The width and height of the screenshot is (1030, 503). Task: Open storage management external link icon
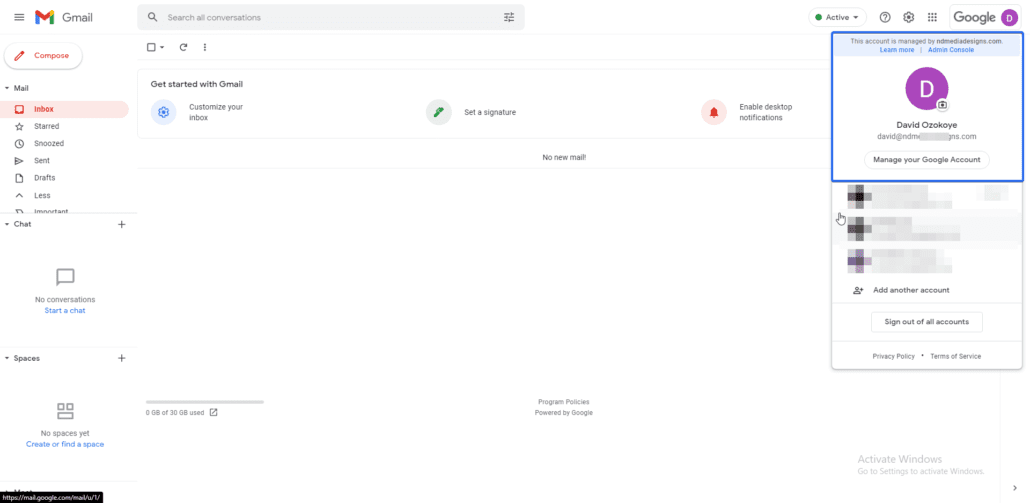click(x=213, y=413)
